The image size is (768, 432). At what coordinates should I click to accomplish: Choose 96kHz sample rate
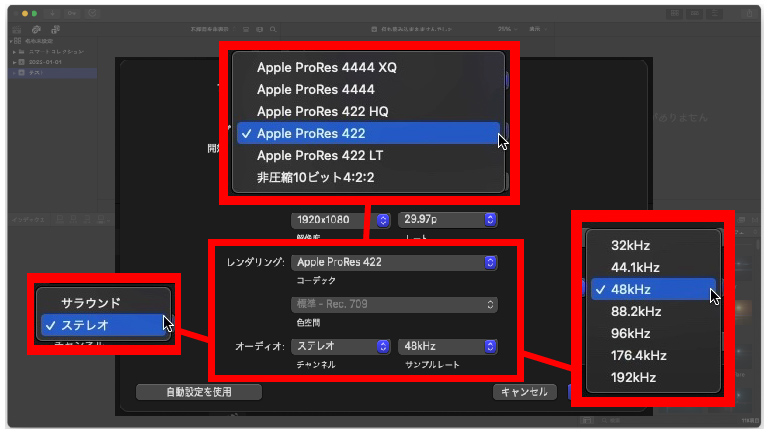click(x=653, y=334)
